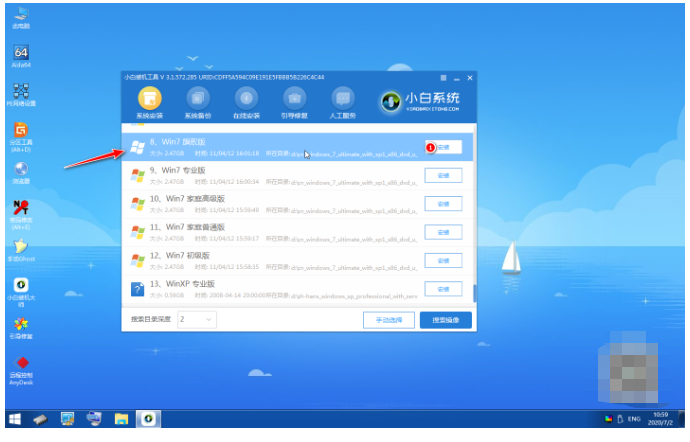
Task: Click 安装 button for Win7 家庭高级版
Action: [x=443, y=204]
